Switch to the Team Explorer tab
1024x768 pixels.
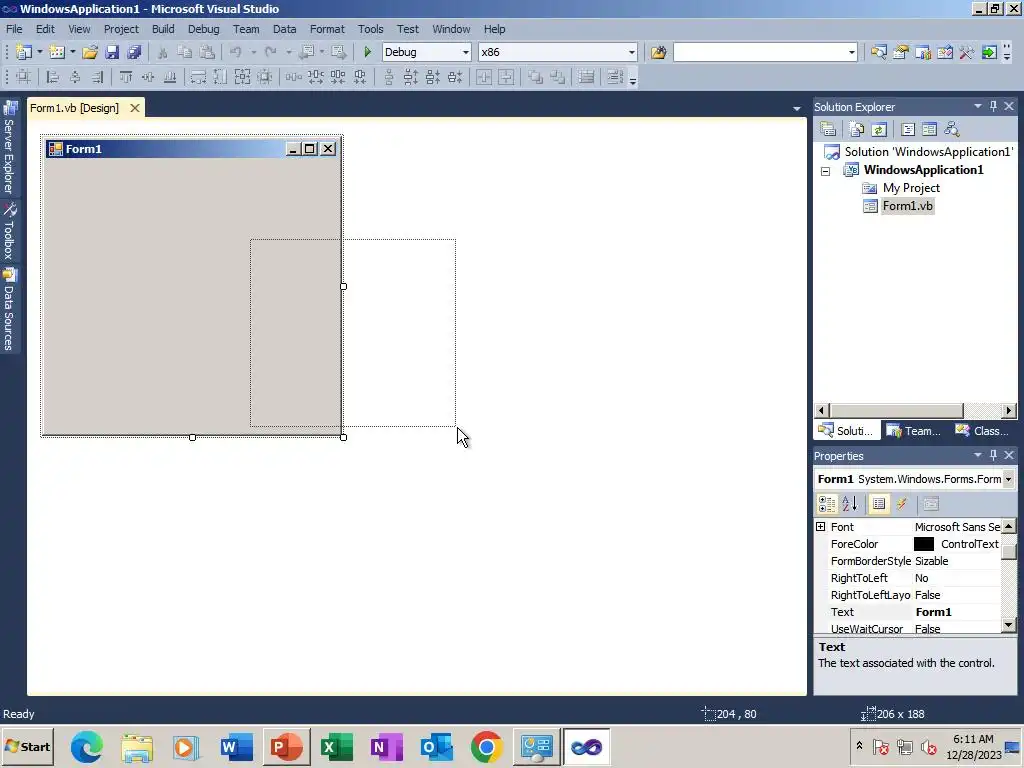(x=914, y=431)
